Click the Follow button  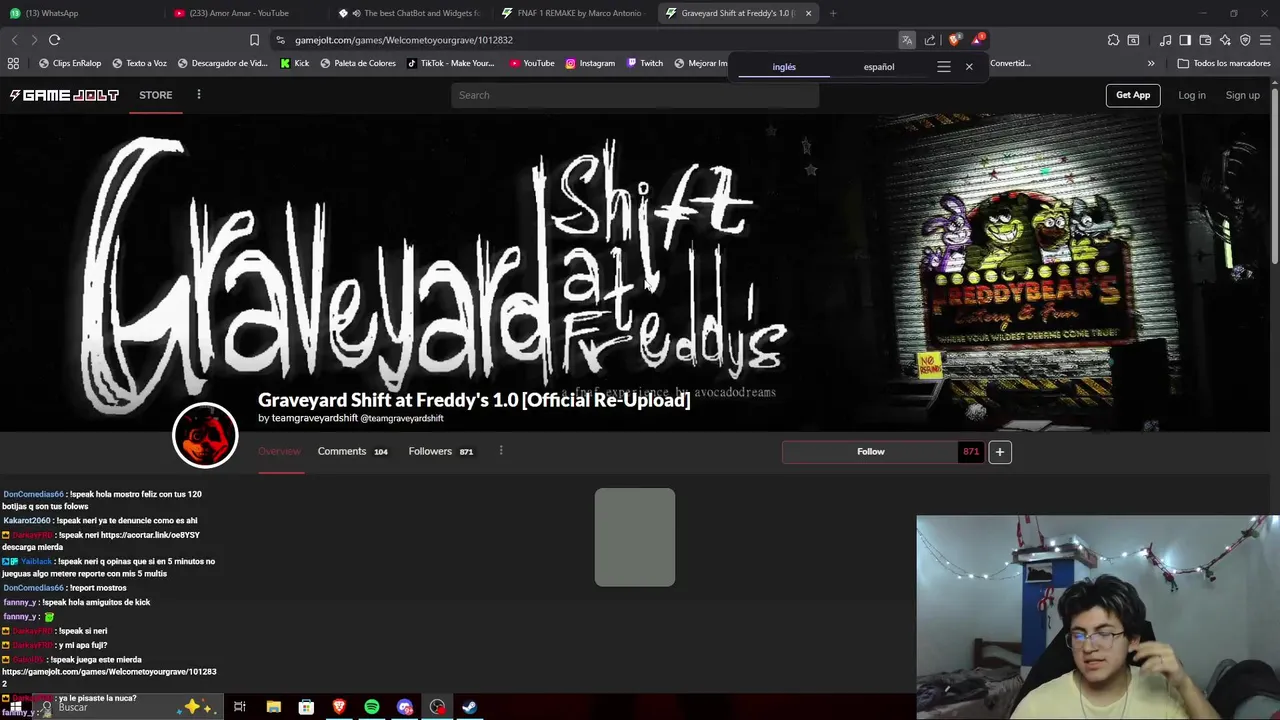coord(871,452)
